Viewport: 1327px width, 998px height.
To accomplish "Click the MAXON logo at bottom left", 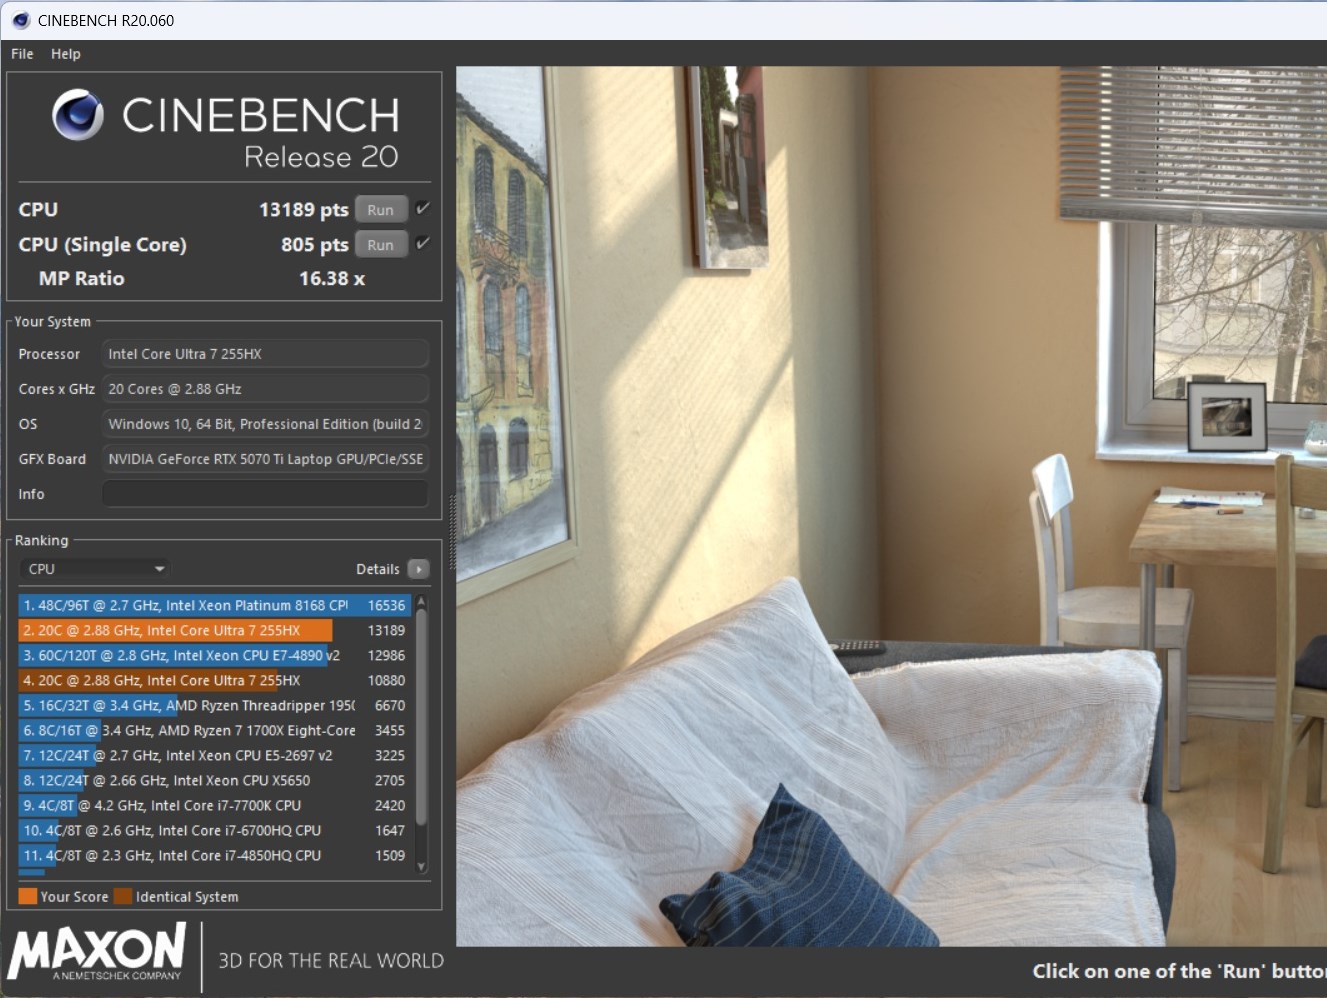I will (97, 953).
